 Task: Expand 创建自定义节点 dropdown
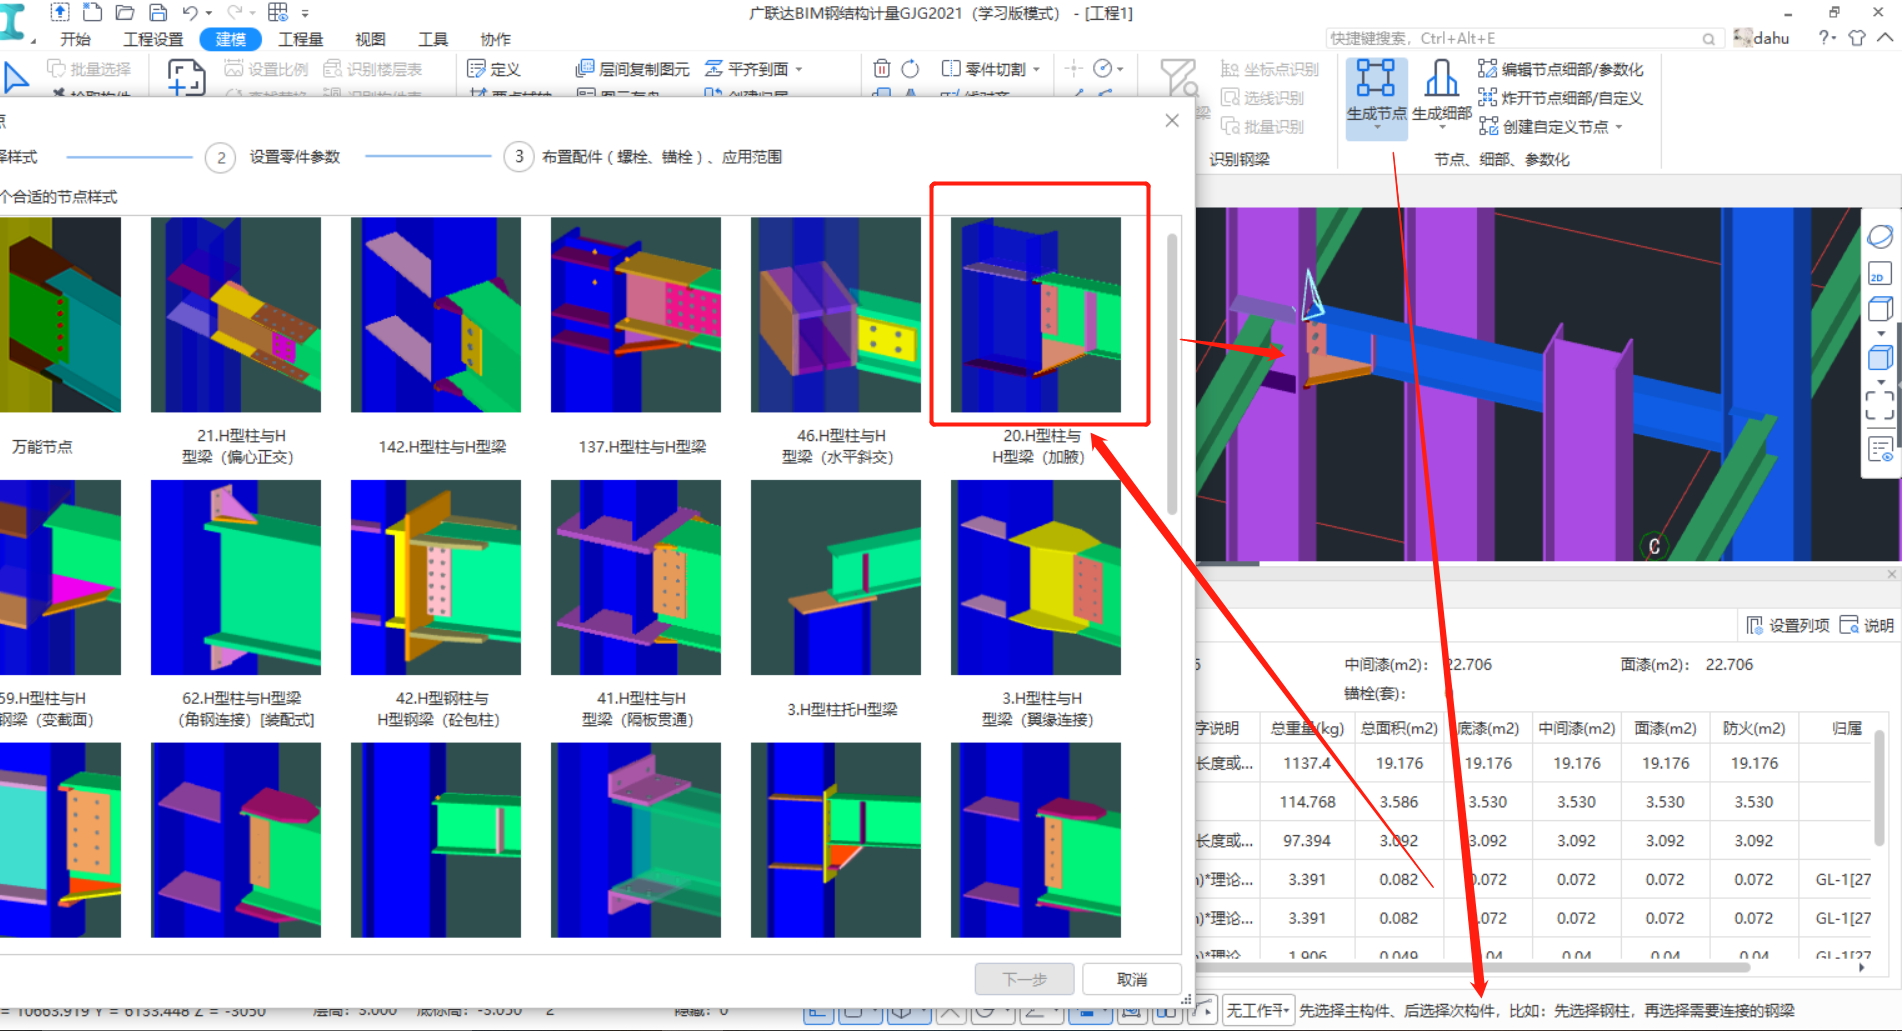coord(1618,127)
